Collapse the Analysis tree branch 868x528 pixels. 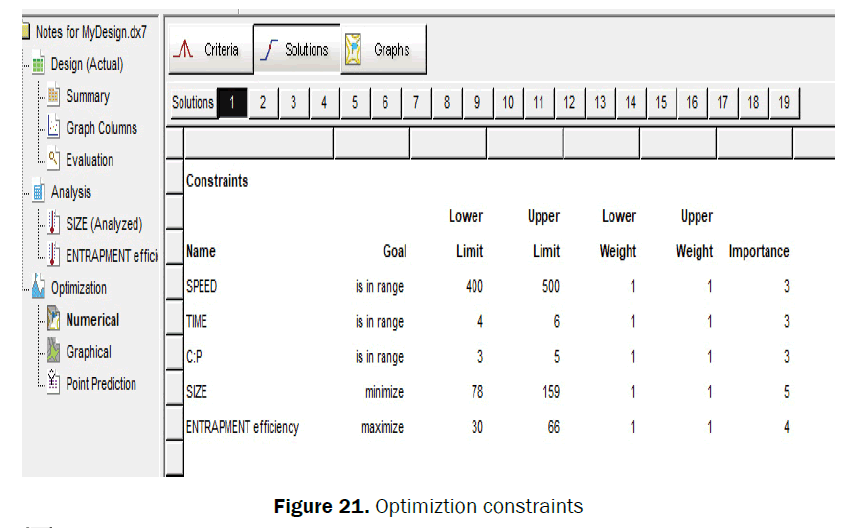pyautogui.click(x=37, y=192)
